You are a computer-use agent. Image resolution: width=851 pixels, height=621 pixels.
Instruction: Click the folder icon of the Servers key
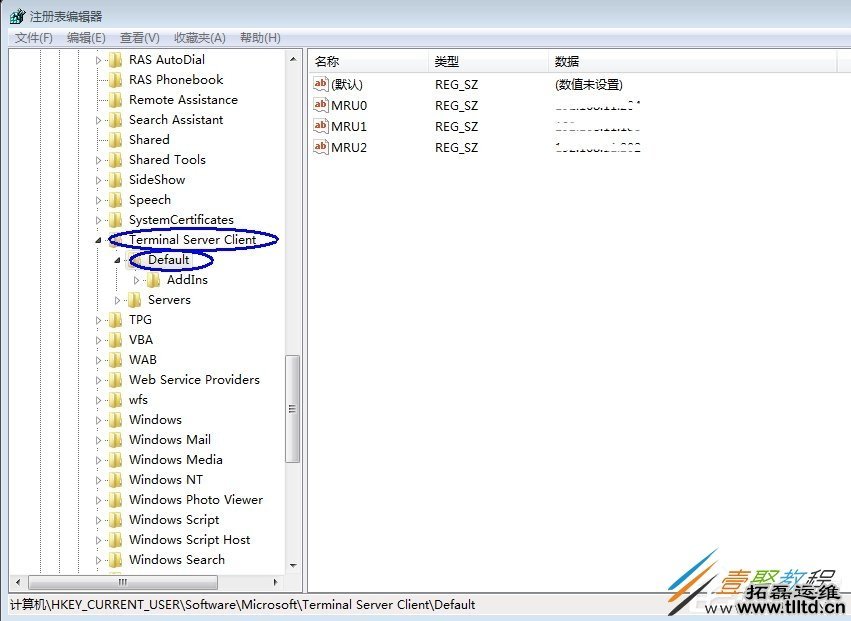134,299
